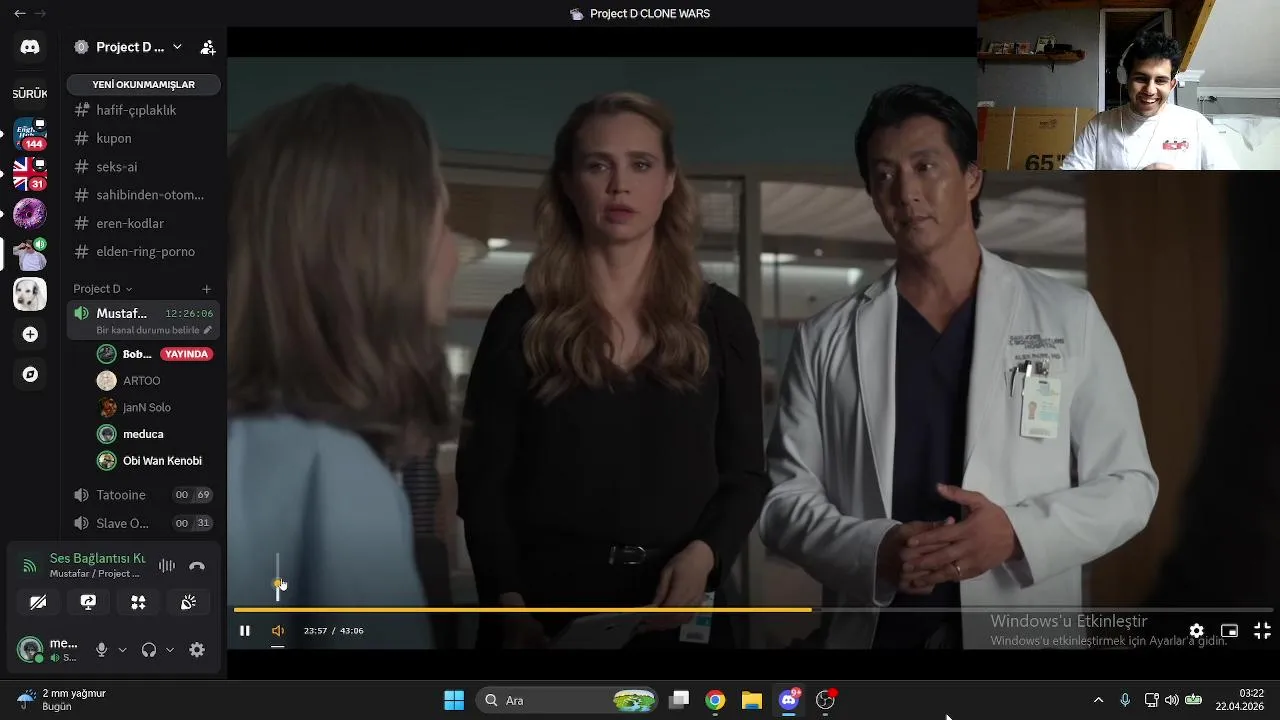
Task: Click the Ses Bağlantısı Kuruldu status text
Action: pyautogui.click(x=97, y=558)
